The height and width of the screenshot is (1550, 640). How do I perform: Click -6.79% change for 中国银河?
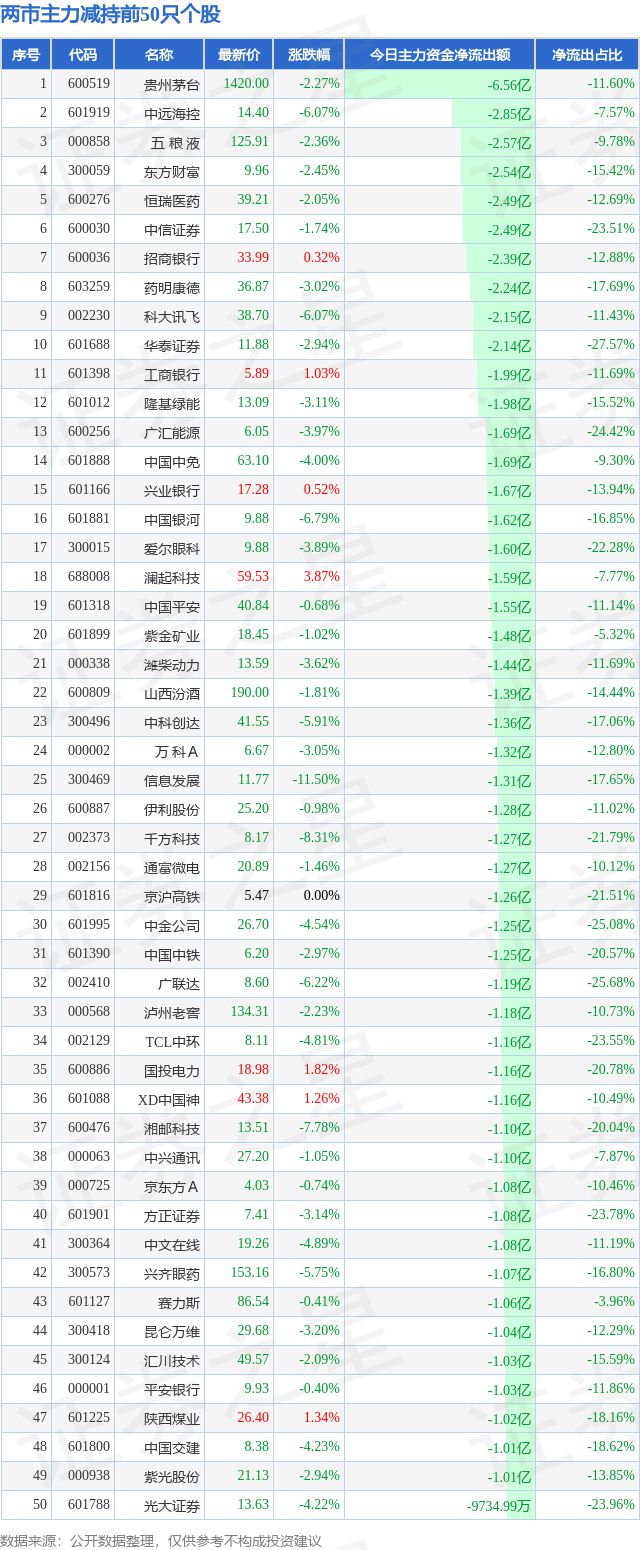click(x=320, y=519)
